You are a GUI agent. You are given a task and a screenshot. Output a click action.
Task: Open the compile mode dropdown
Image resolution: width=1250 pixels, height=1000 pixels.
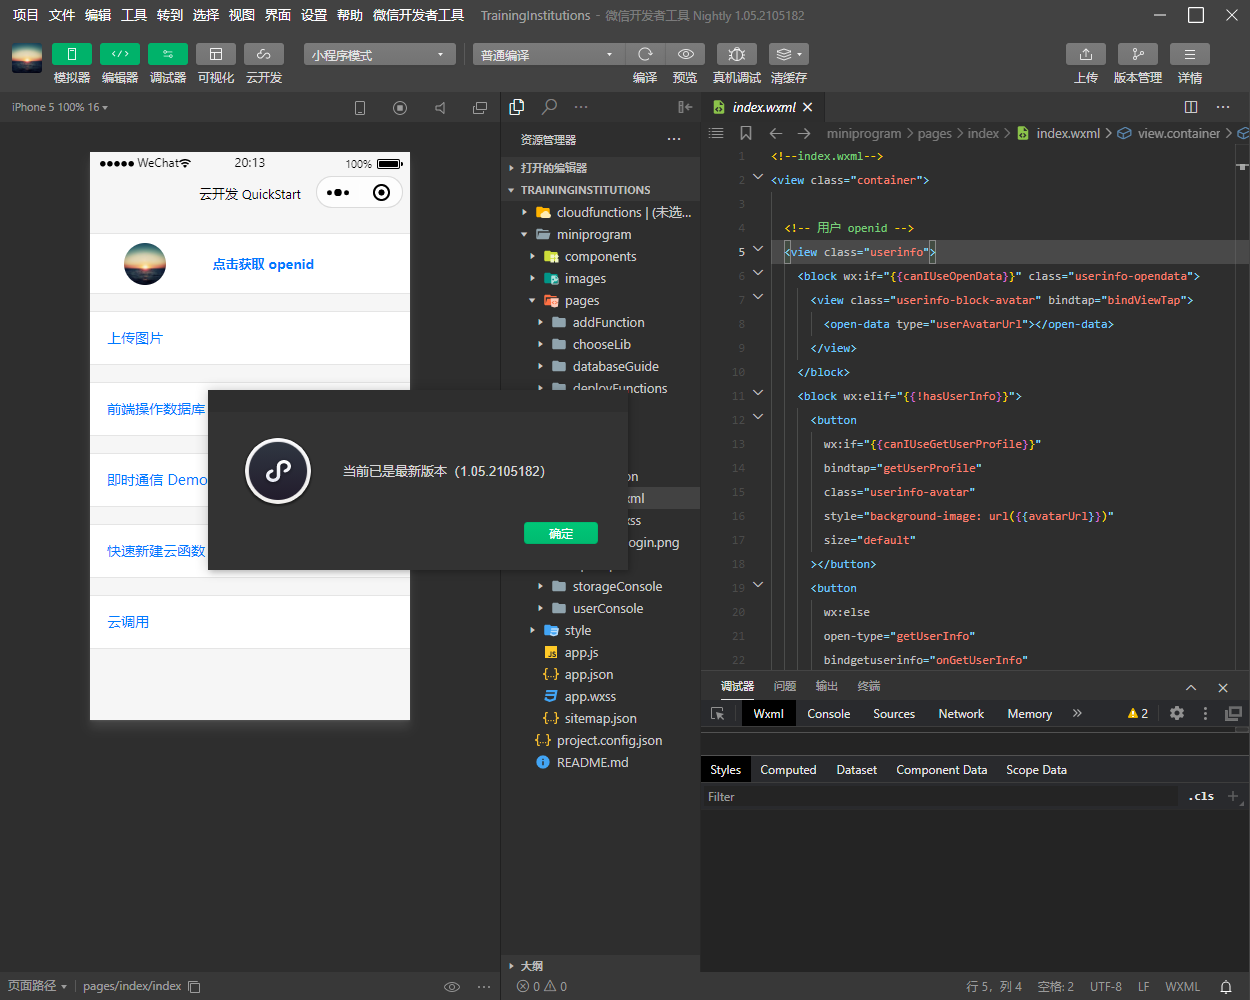[x=548, y=54]
